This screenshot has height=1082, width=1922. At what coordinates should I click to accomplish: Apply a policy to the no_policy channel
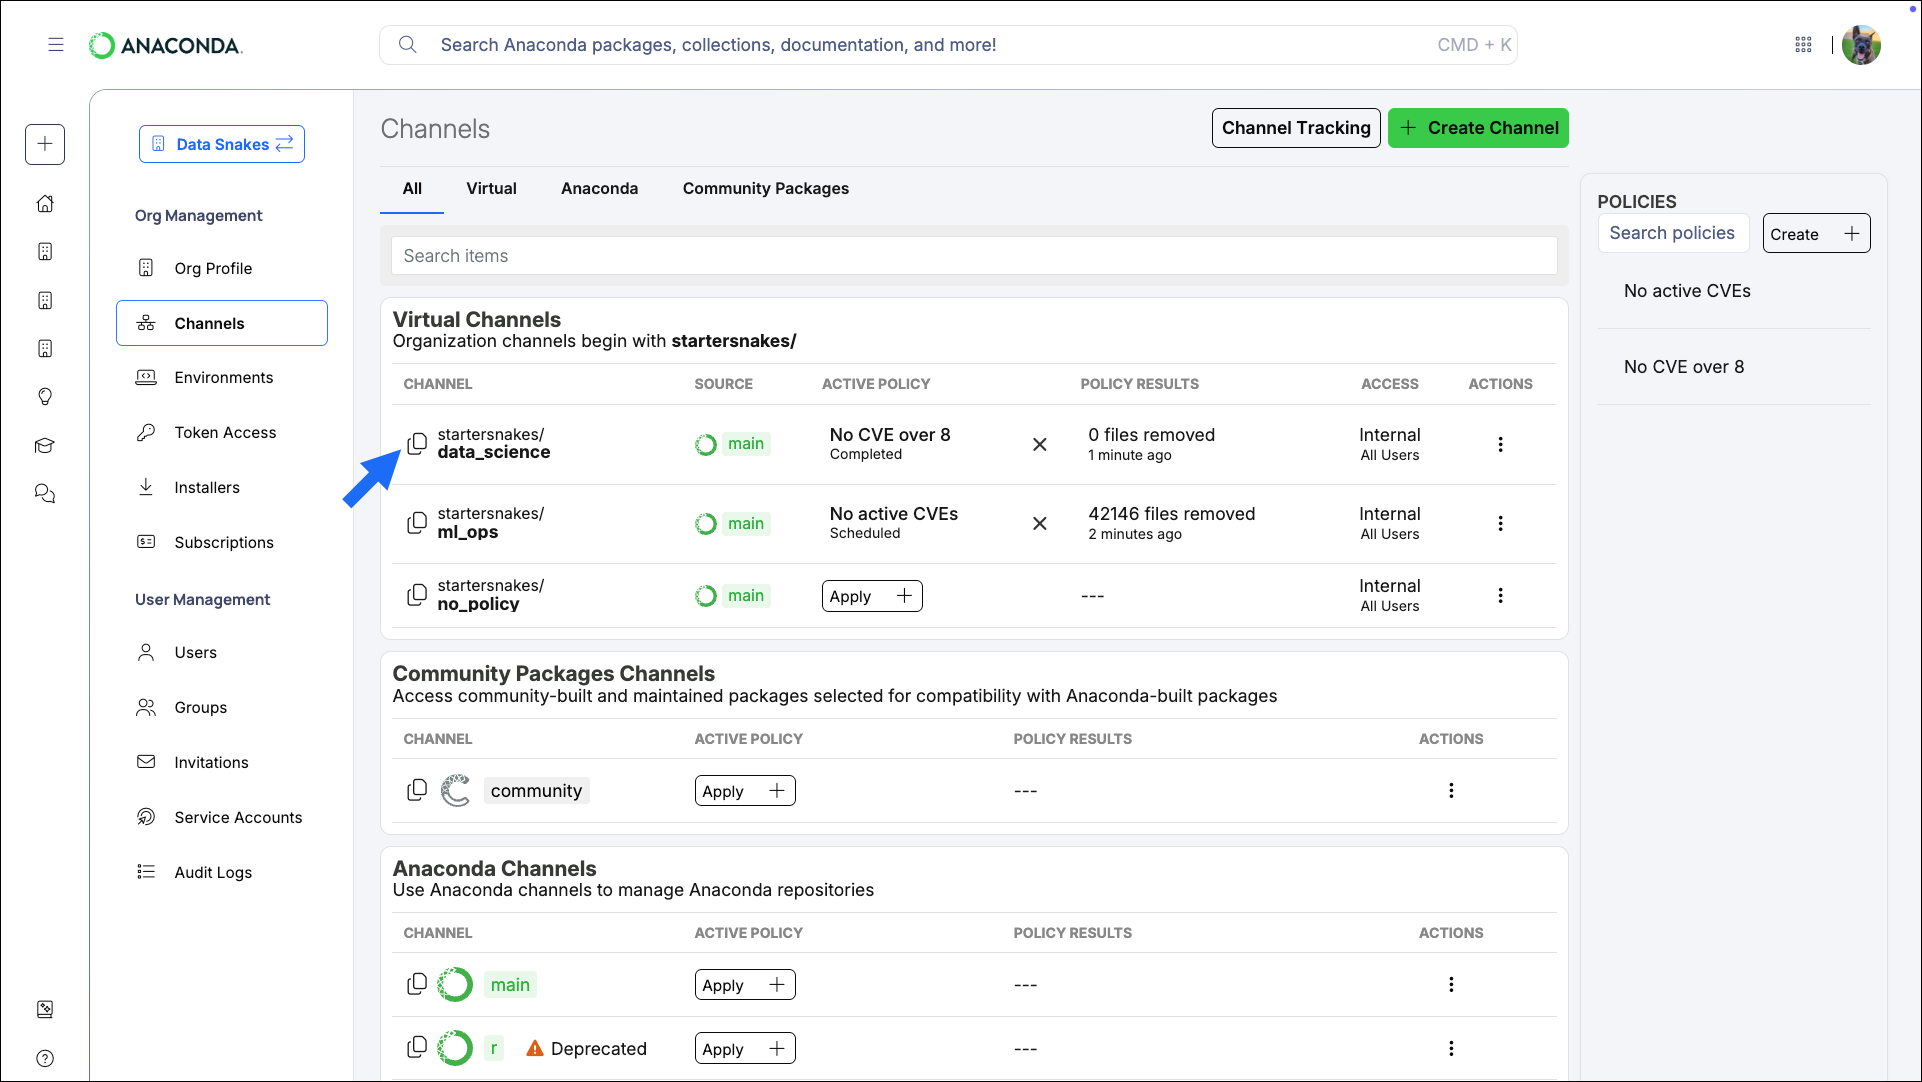pyautogui.click(x=871, y=596)
